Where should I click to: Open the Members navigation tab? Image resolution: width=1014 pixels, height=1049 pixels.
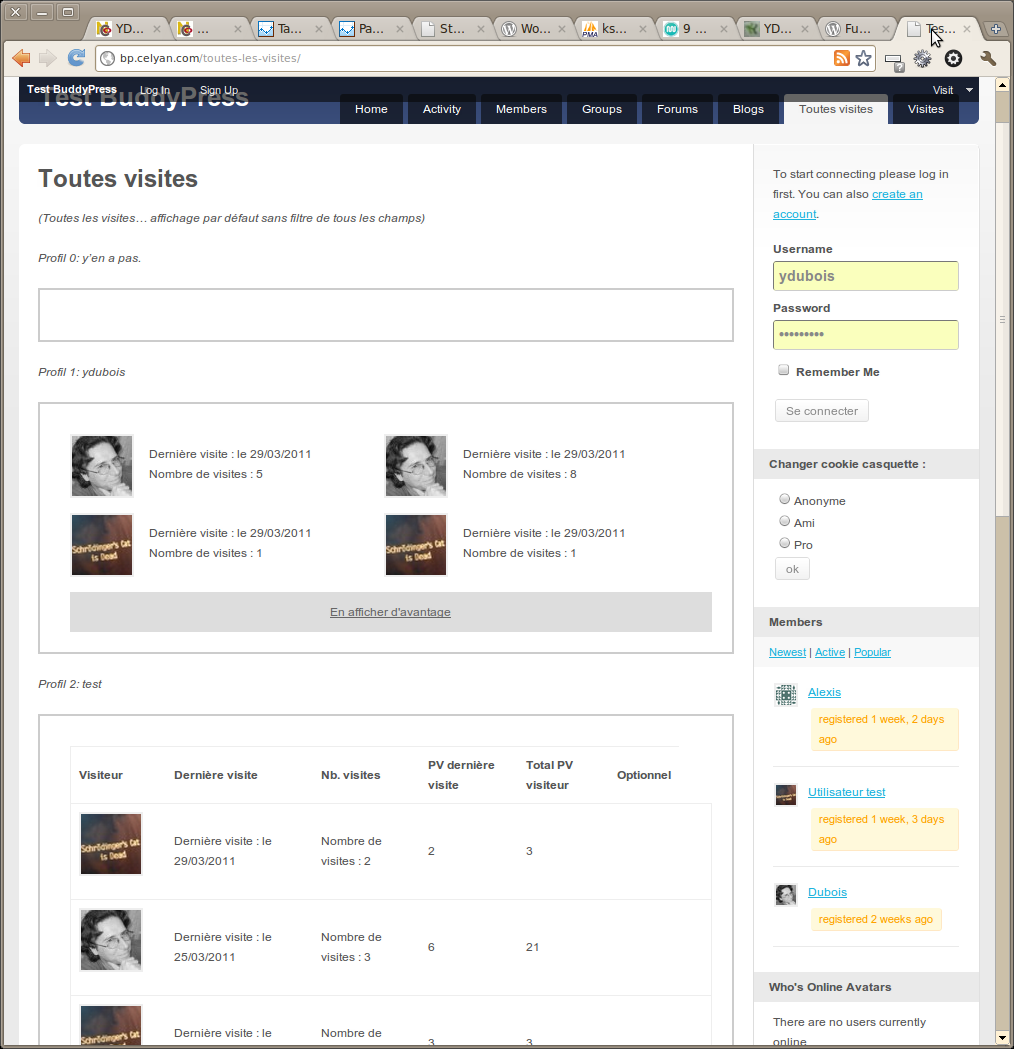pos(521,110)
